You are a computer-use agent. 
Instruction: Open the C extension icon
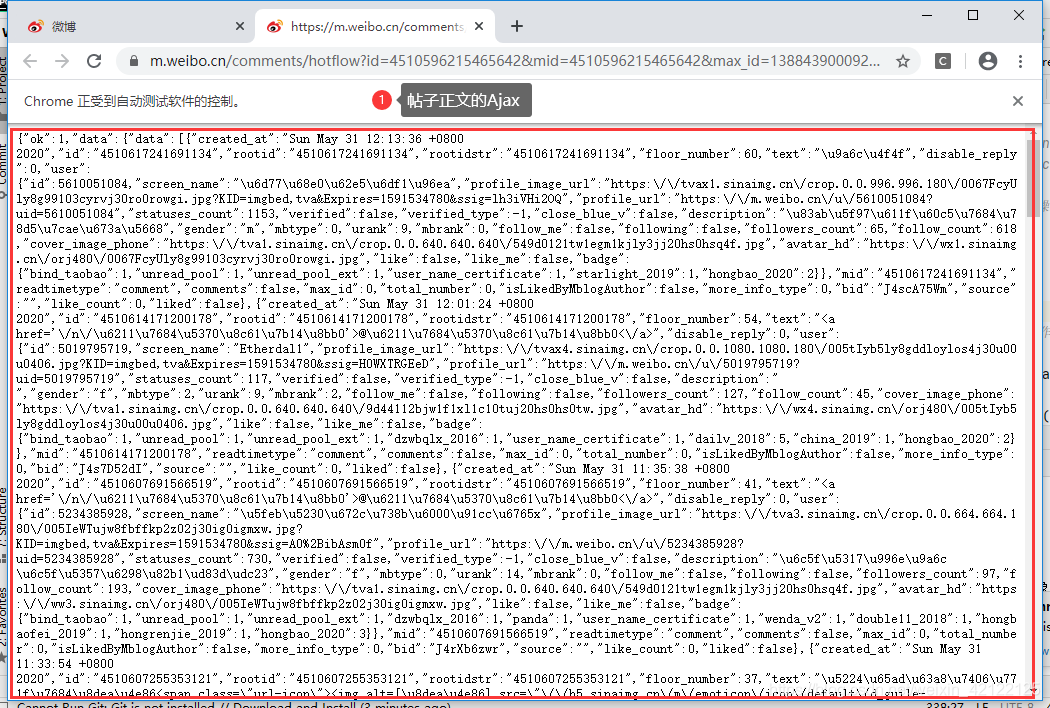pos(943,61)
